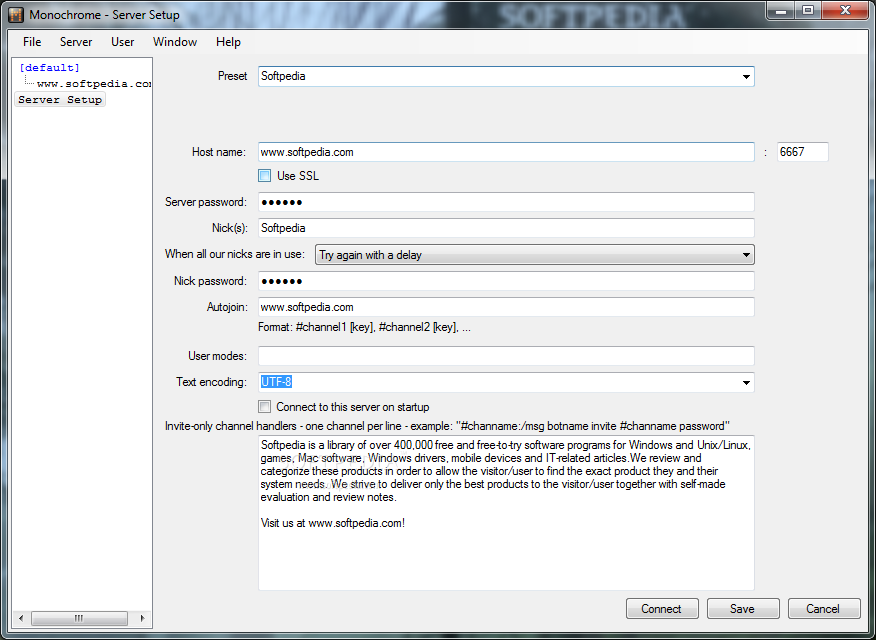The image size is (876, 640).
Task: Click the 'Text encoding:' label
Action: click(211, 382)
